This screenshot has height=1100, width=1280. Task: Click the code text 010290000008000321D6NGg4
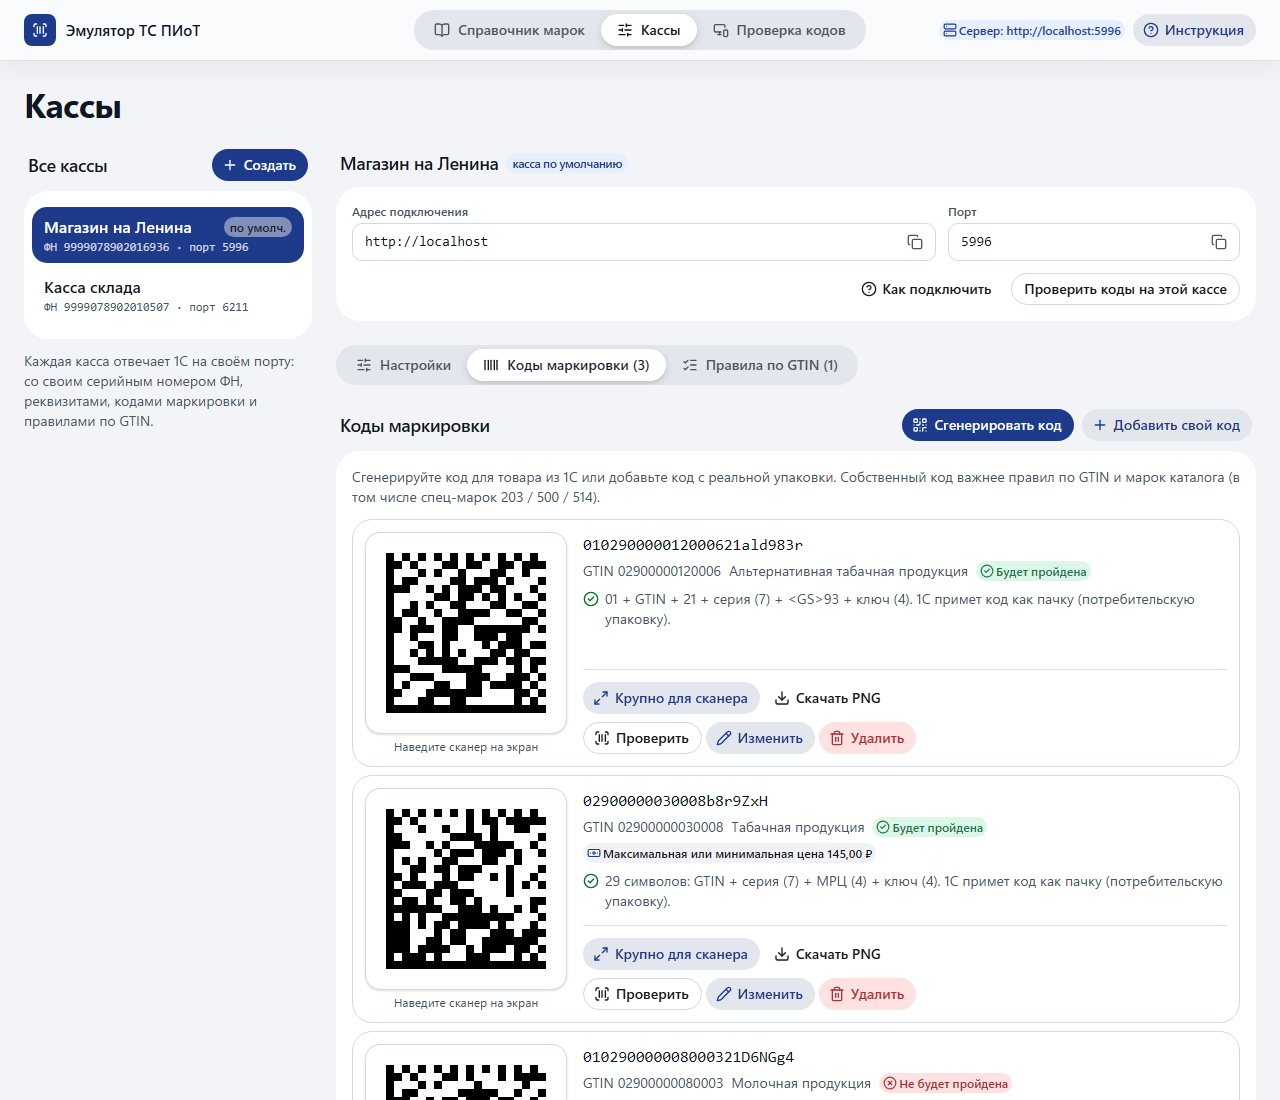point(688,1057)
